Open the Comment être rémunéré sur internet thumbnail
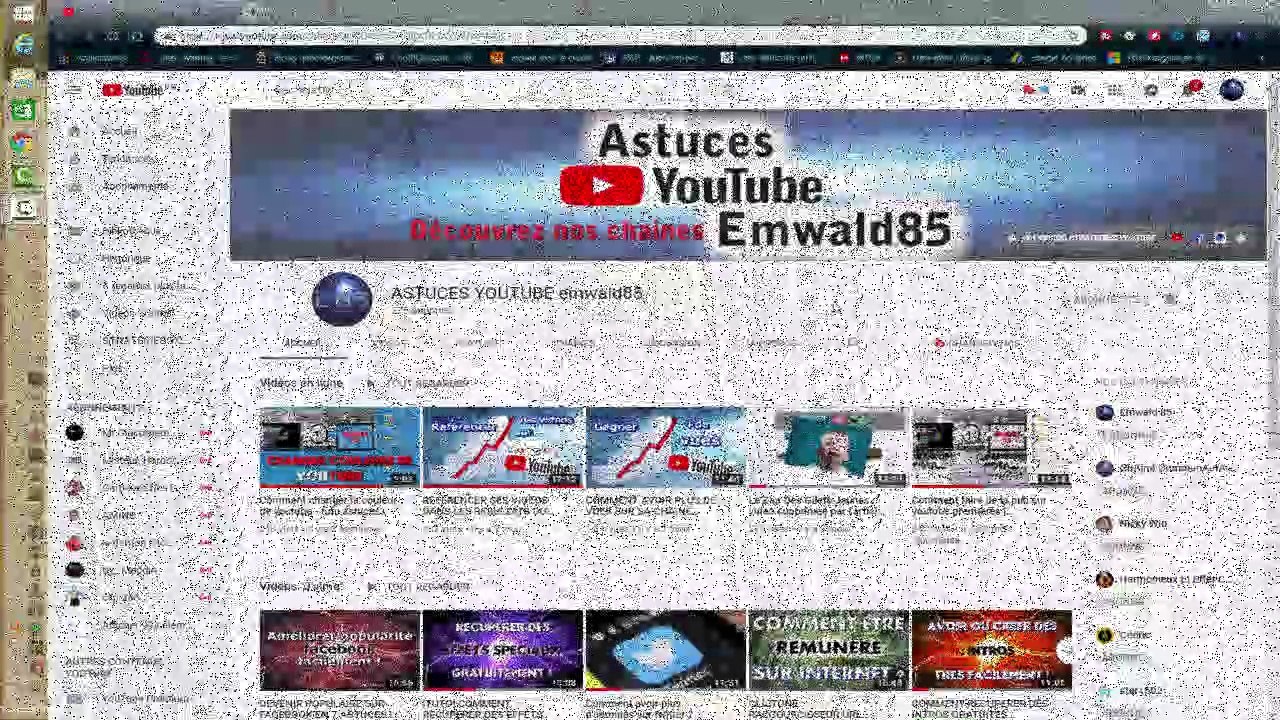 click(x=828, y=650)
